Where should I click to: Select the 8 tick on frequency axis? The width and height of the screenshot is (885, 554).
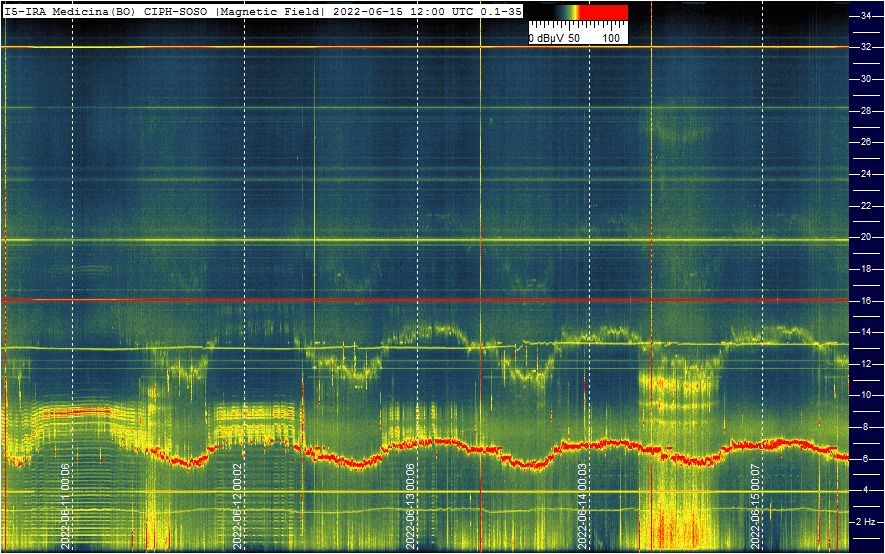[x=866, y=427]
